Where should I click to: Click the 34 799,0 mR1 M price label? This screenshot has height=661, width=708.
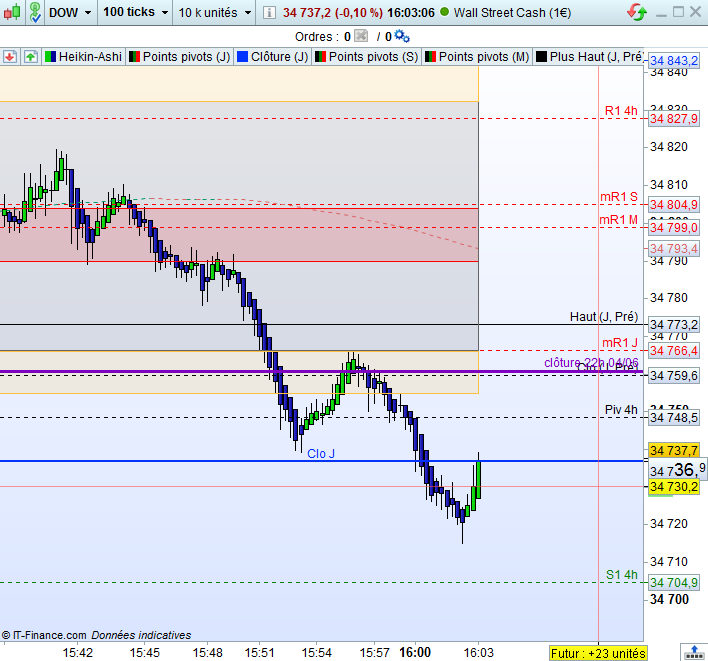point(674,228)
